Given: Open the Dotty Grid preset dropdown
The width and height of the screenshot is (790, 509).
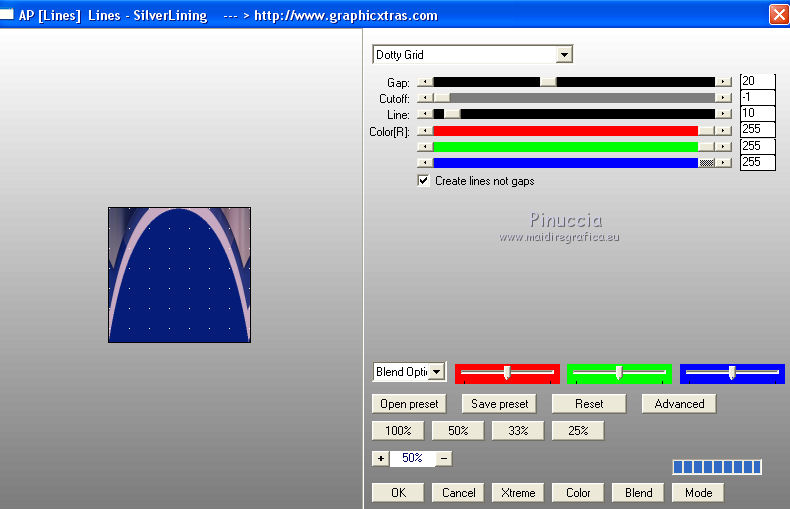Looking at the screenshot, I should click(564, 54).
